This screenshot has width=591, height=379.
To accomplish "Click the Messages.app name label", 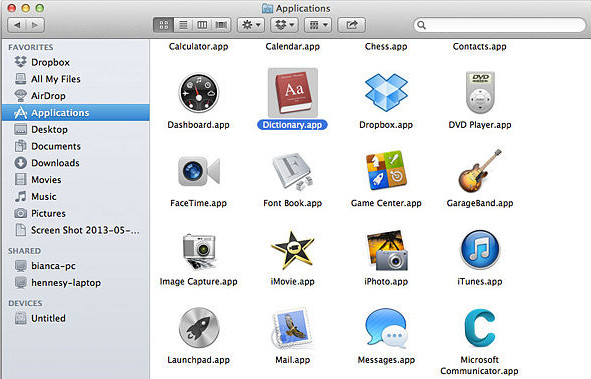I will click(386, 360).
